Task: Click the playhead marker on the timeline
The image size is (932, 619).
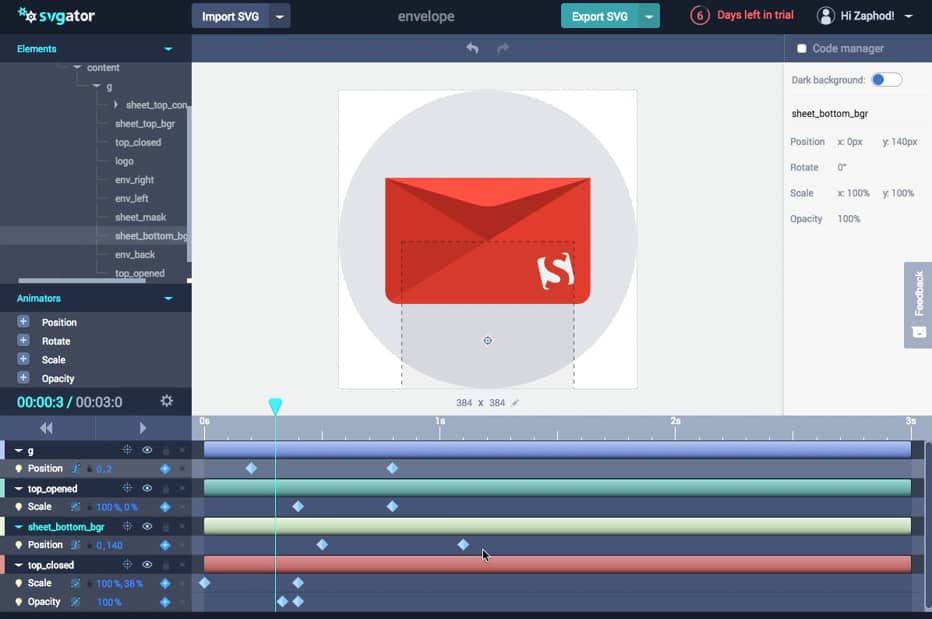Action: tap(275, 406)
